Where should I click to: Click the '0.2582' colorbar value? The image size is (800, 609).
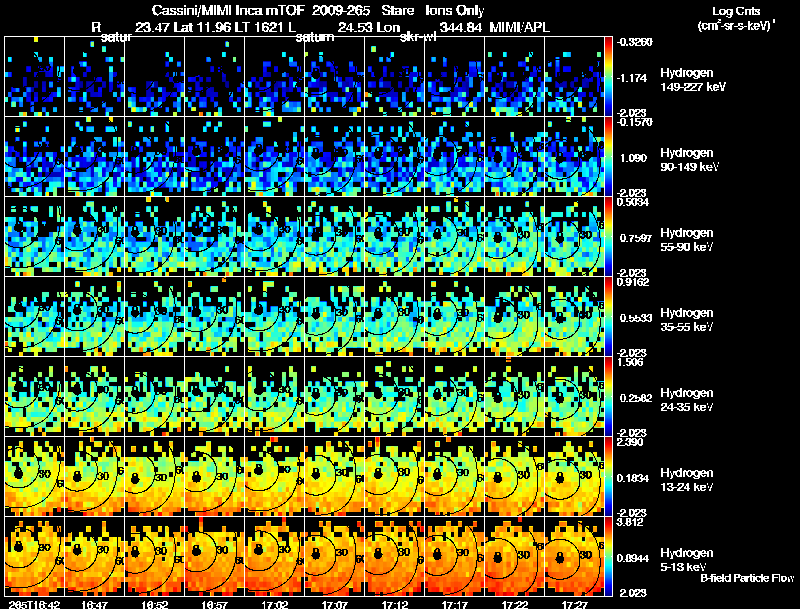click(x=635, y=398)
